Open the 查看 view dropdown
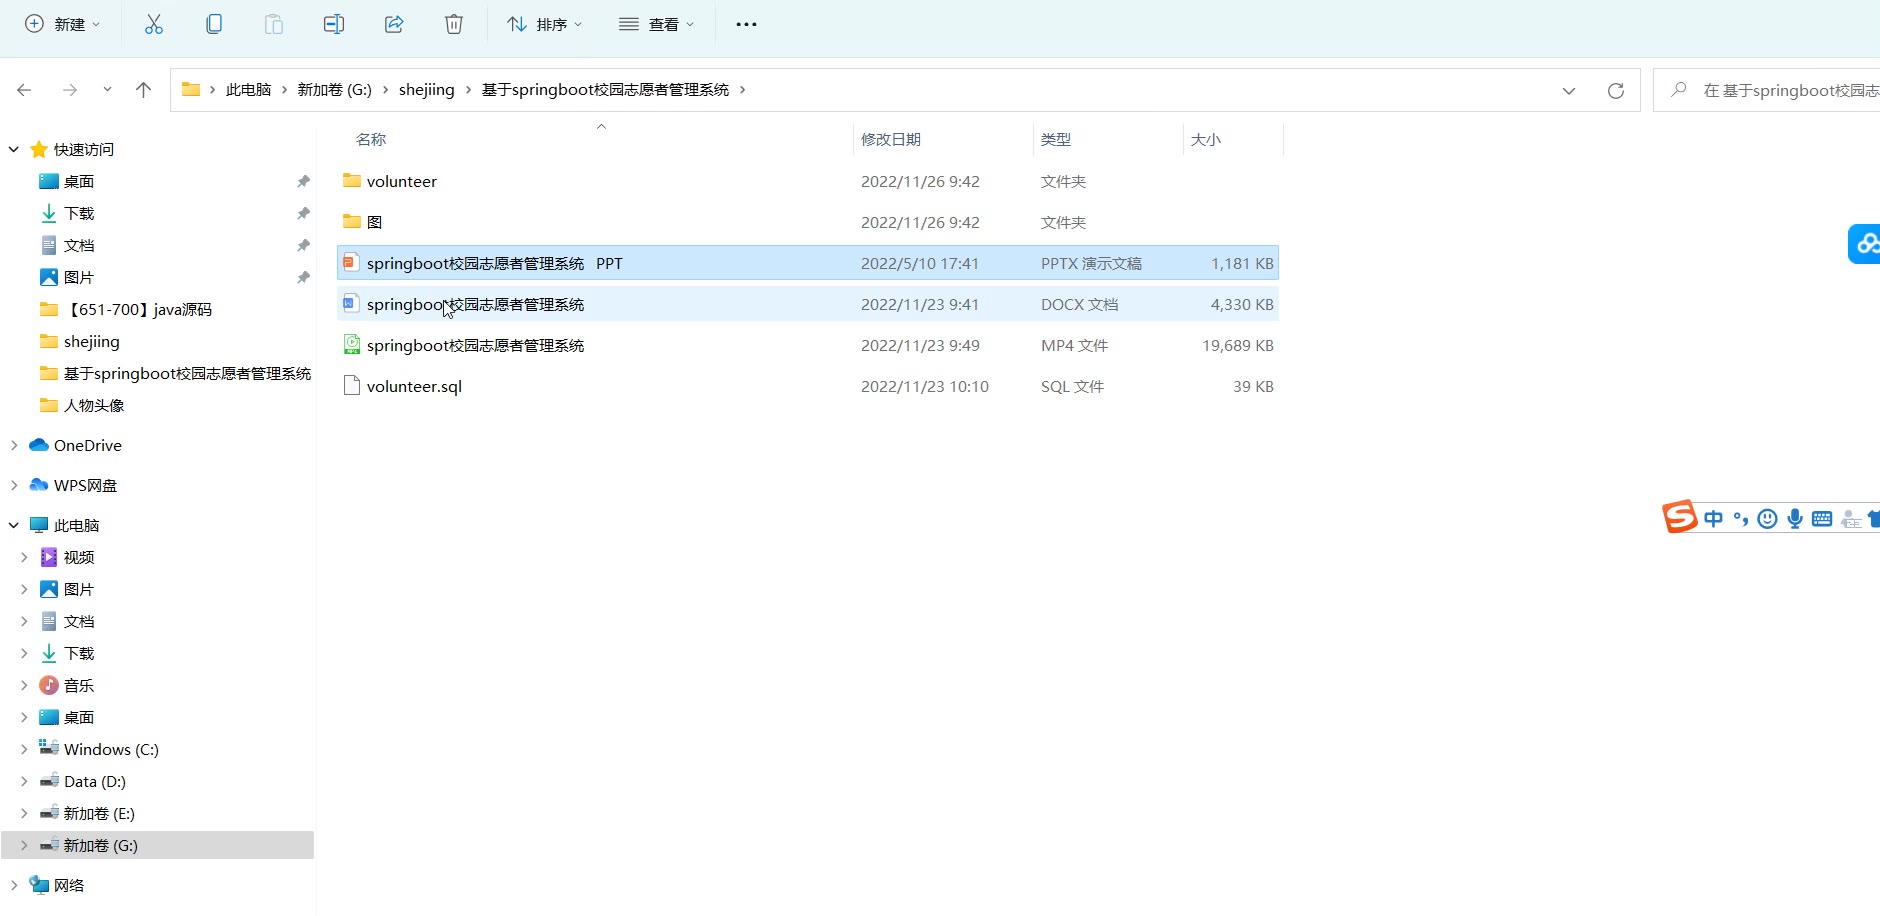The height and width of the screenshot is (916, 1880). point(656,24)
